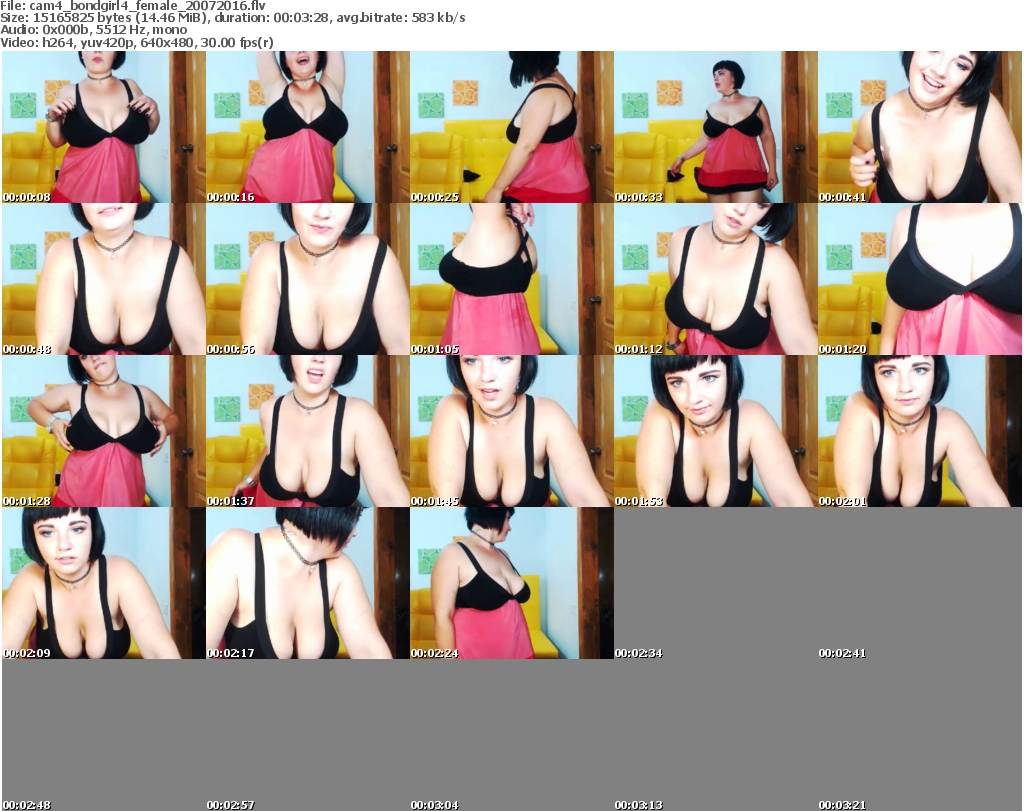Choose the 00:01:53 preview frame

click(716, 431)
